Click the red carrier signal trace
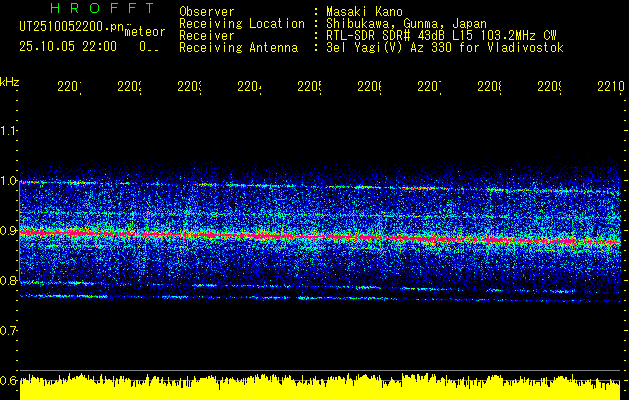The width and height of the screenshot is (629, 400). [x=320, y=237]
